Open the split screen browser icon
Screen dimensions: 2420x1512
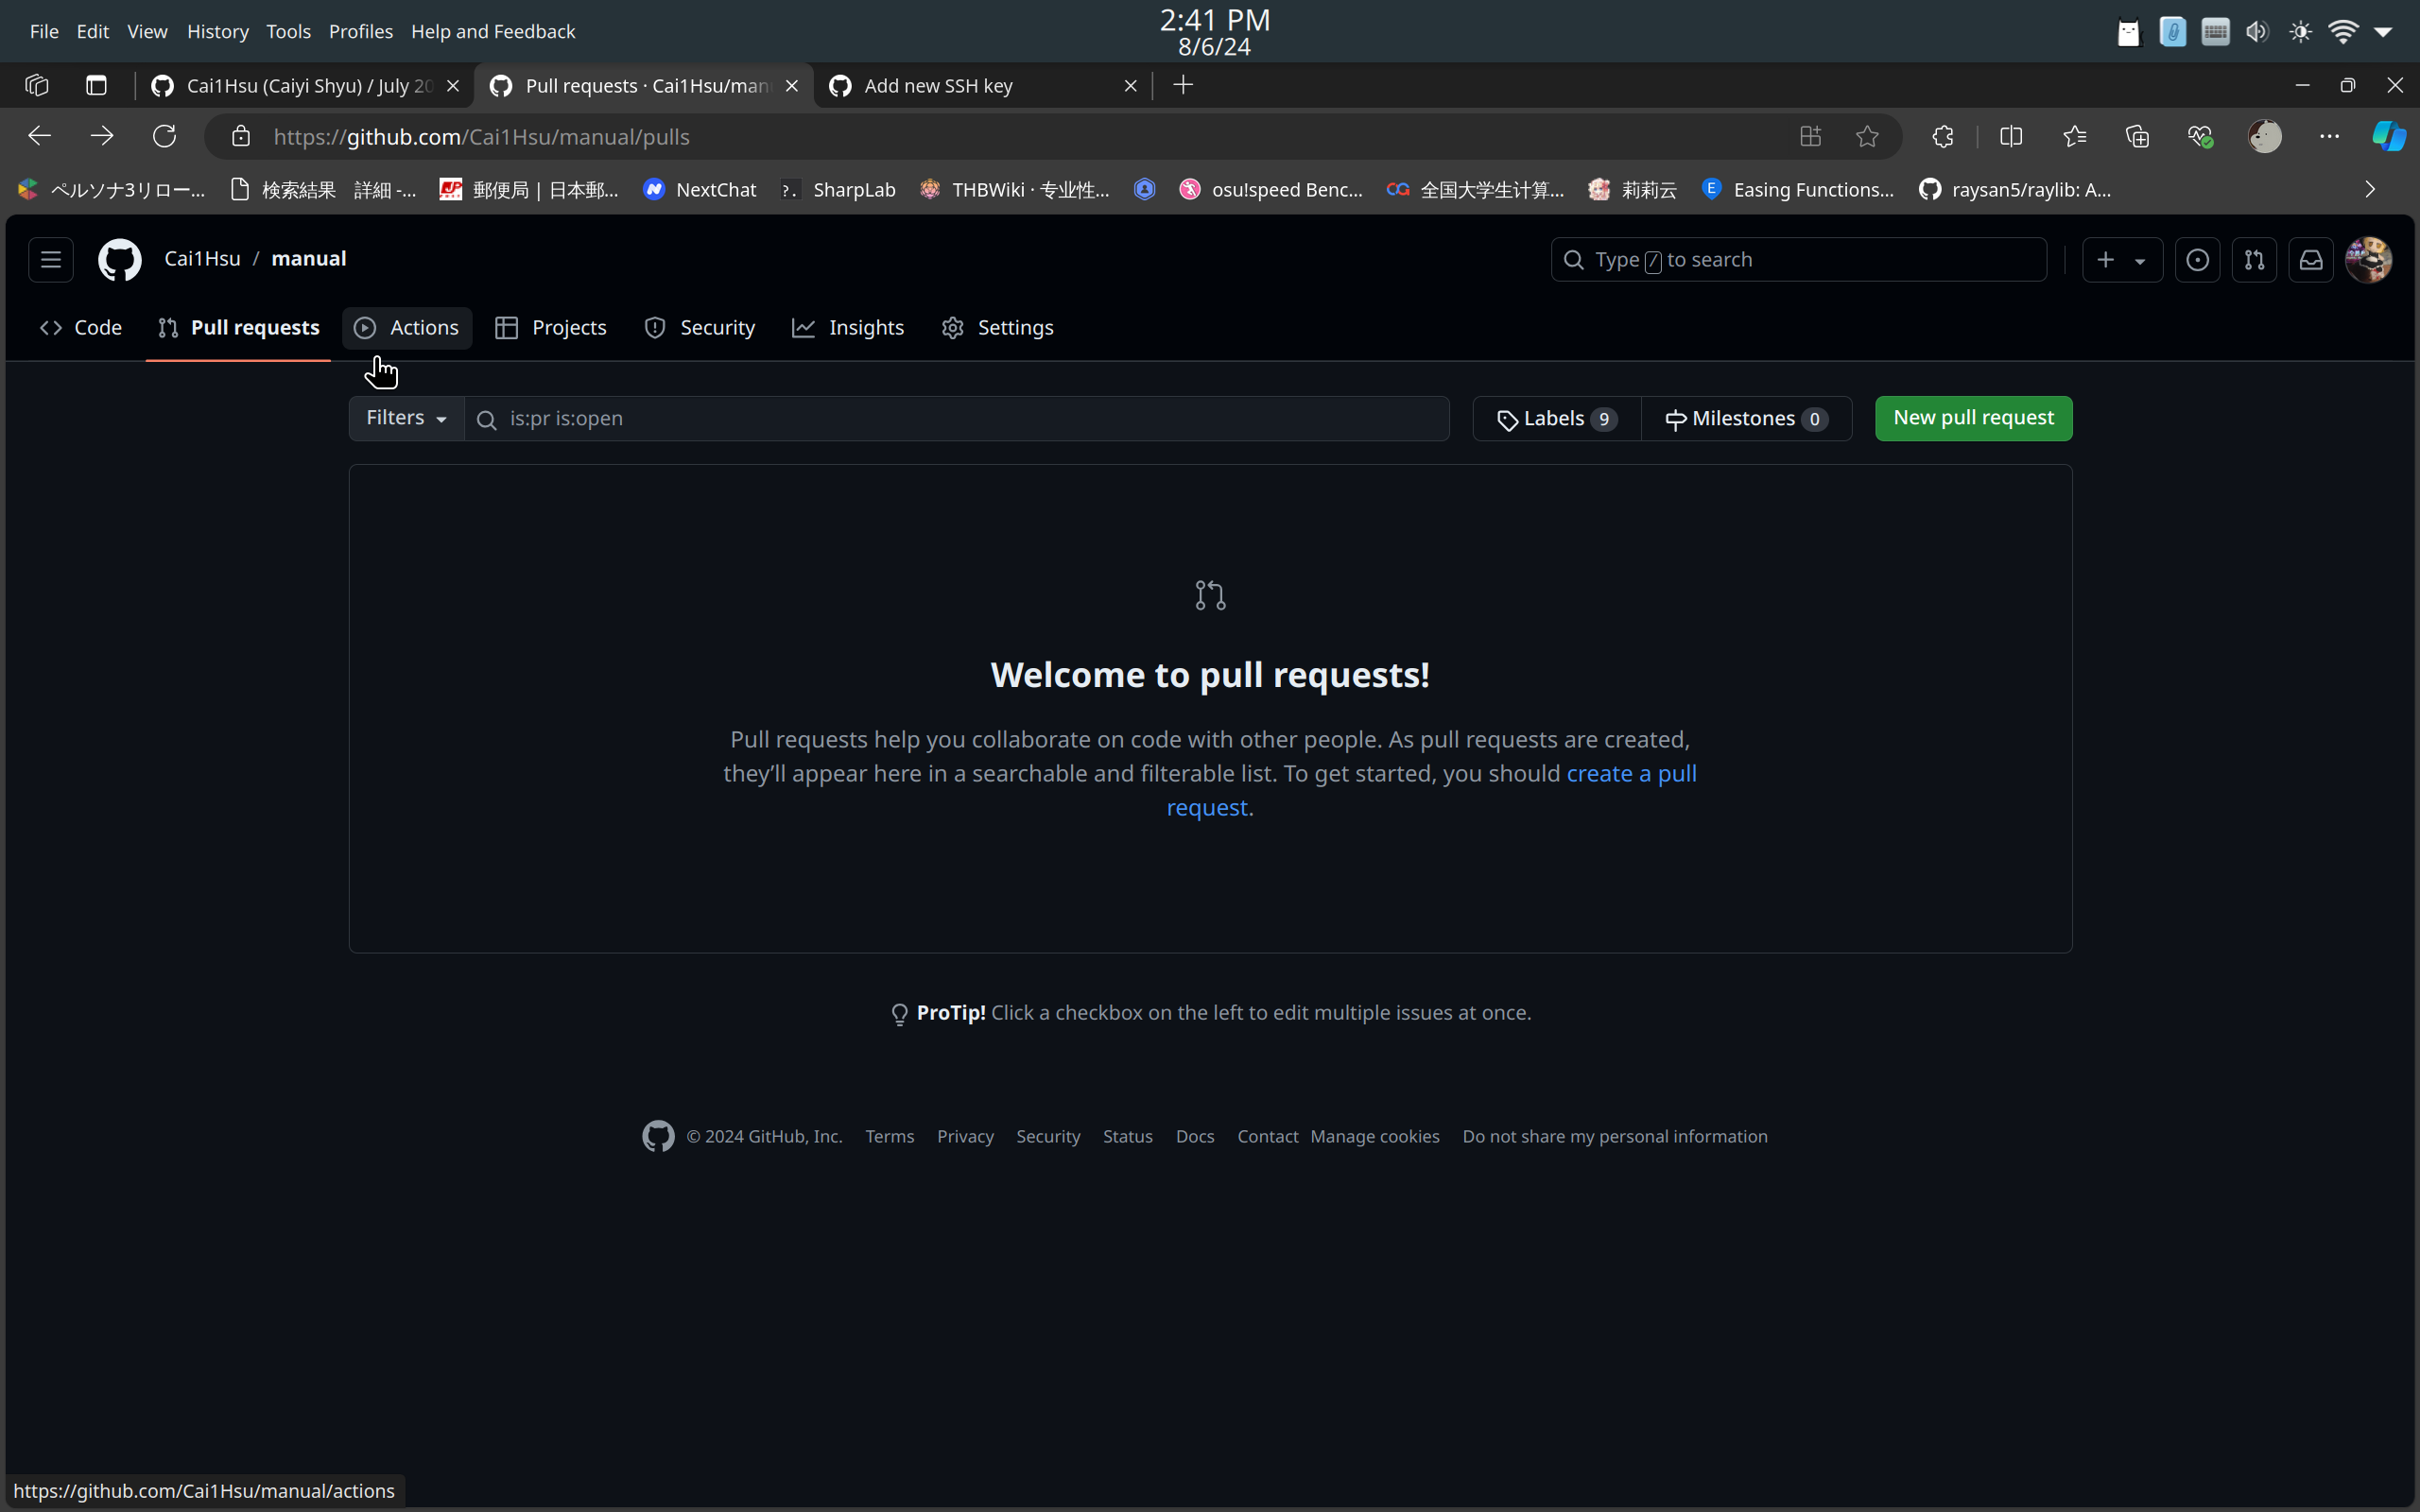[2010, 136]
